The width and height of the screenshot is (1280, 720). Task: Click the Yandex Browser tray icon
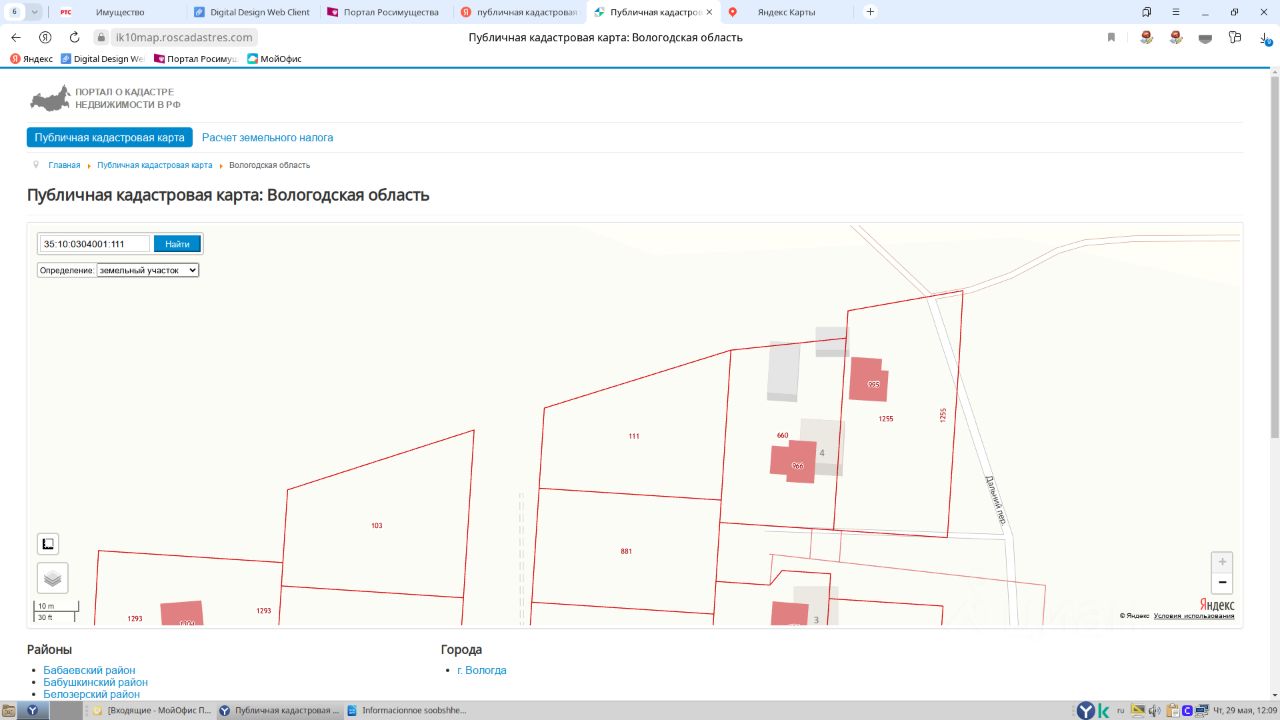[1085, 711]
